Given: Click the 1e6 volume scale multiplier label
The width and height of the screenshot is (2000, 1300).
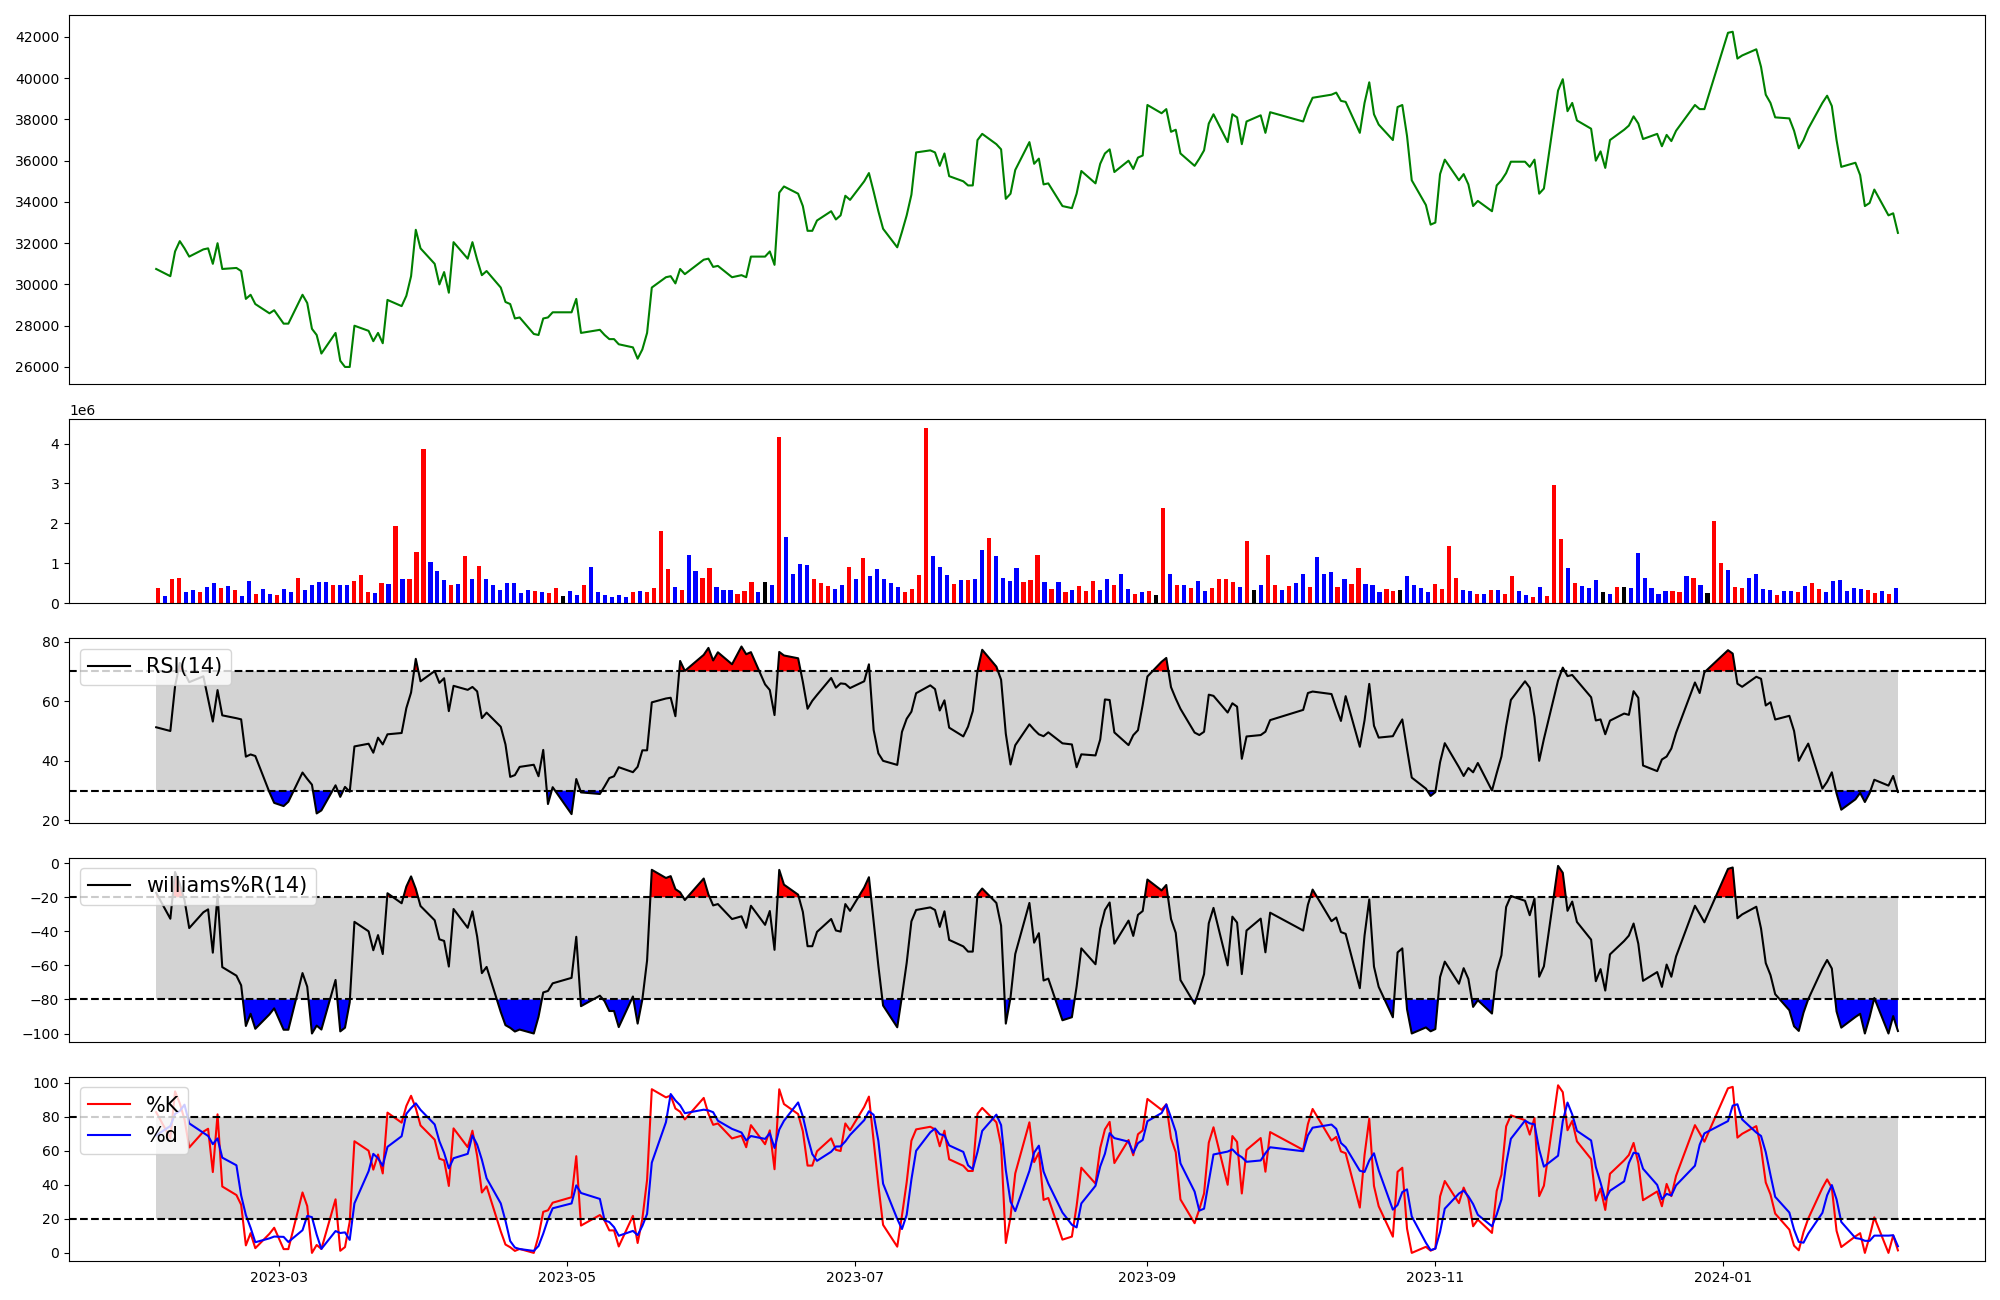Looking at the screenshot, I should tap(82, 411).
